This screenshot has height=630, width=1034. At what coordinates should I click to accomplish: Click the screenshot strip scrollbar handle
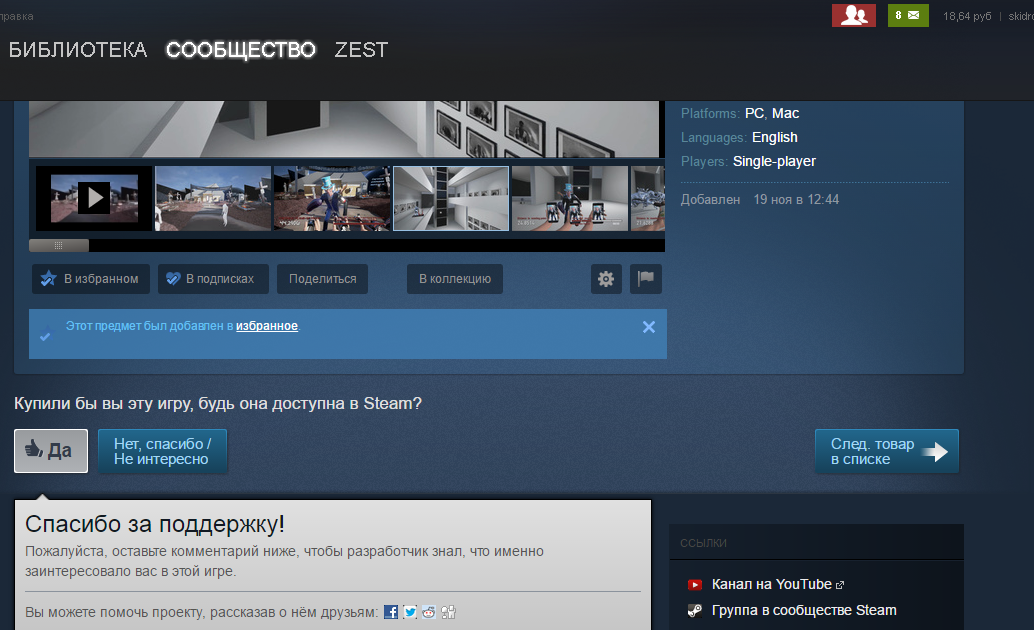click(x=59, y=245)
